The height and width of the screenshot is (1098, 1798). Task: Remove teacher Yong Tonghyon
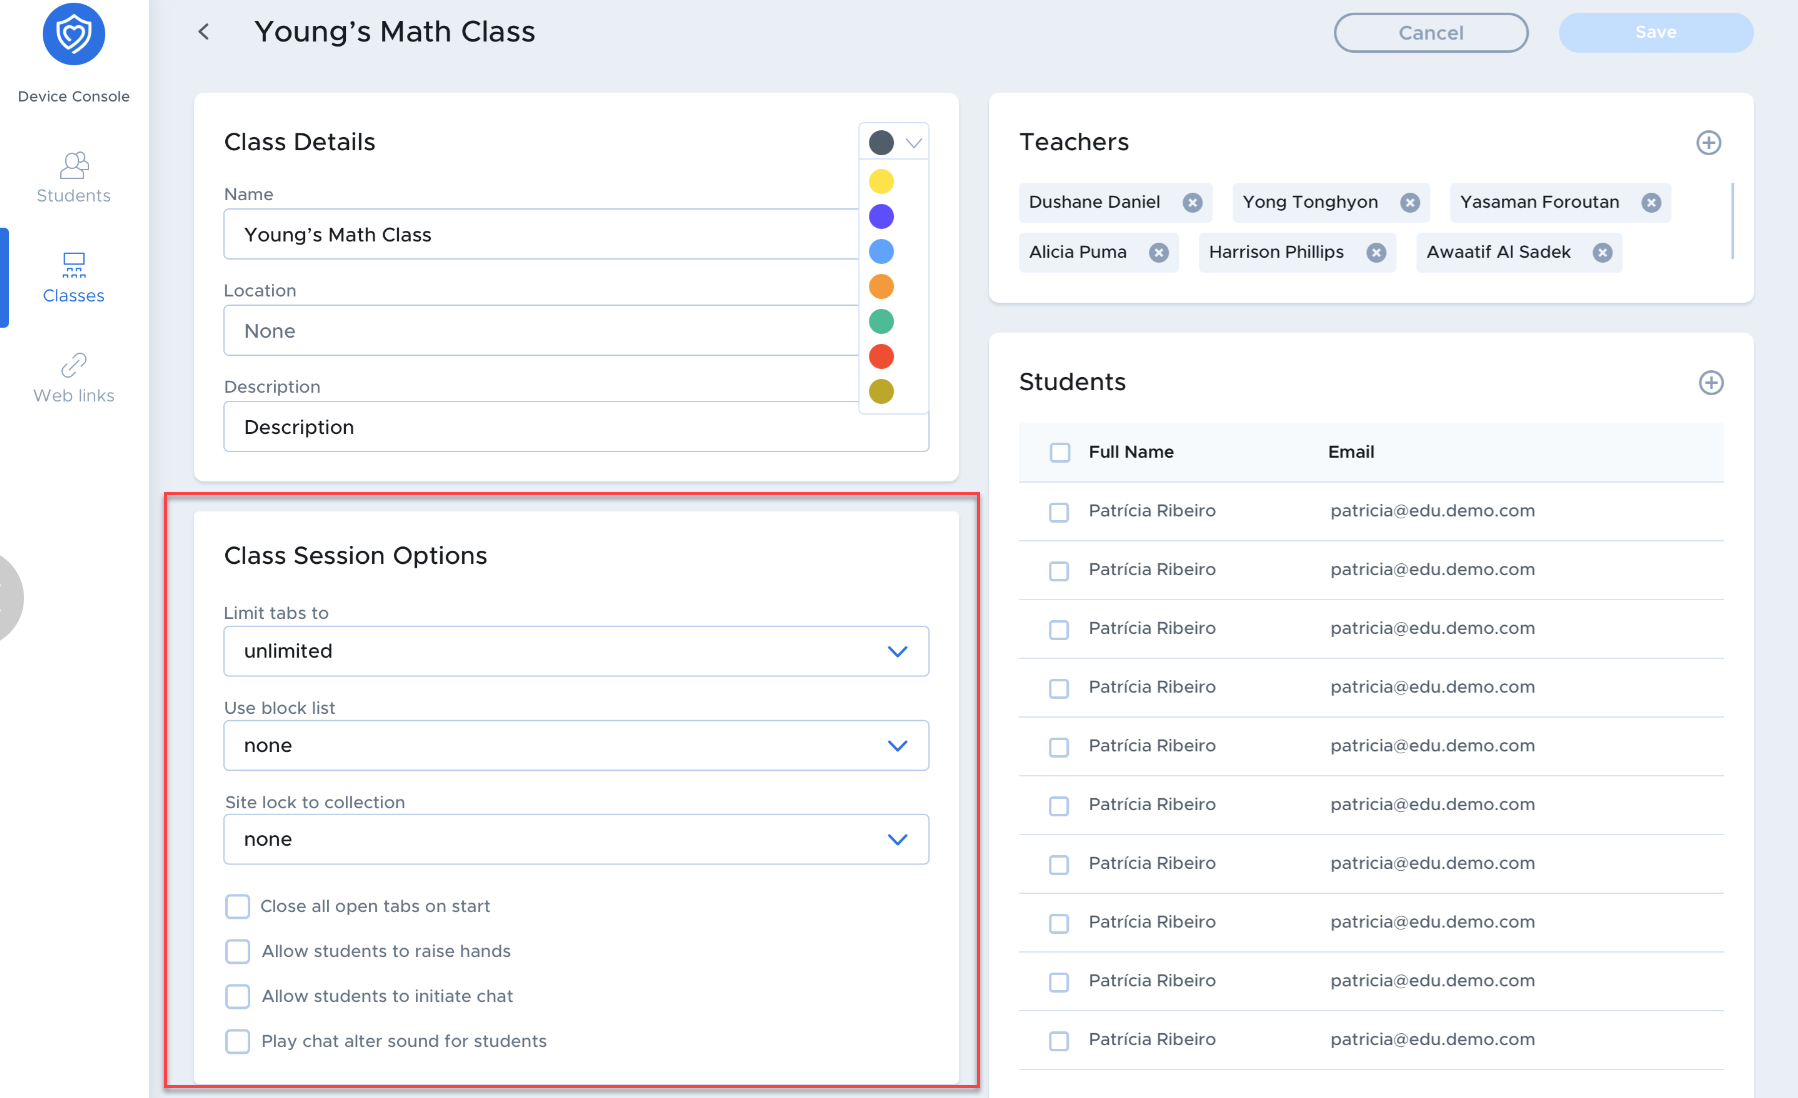coord(1410,203)
